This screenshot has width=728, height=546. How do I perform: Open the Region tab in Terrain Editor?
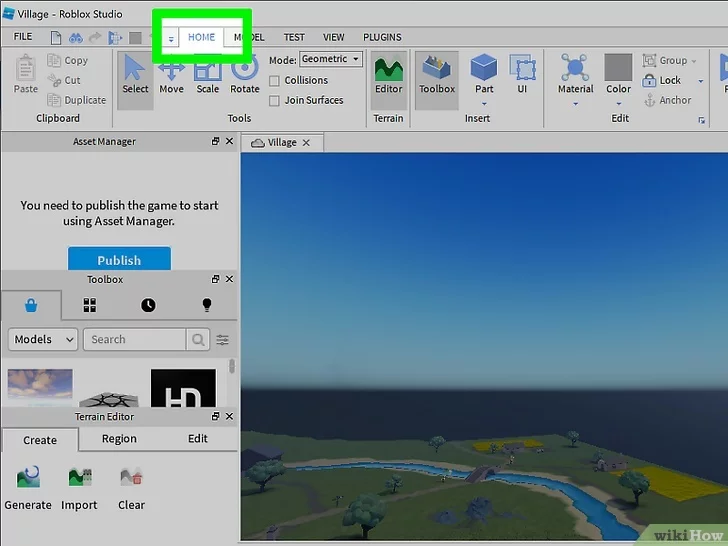pyautogui.click(x=119, y=439)
